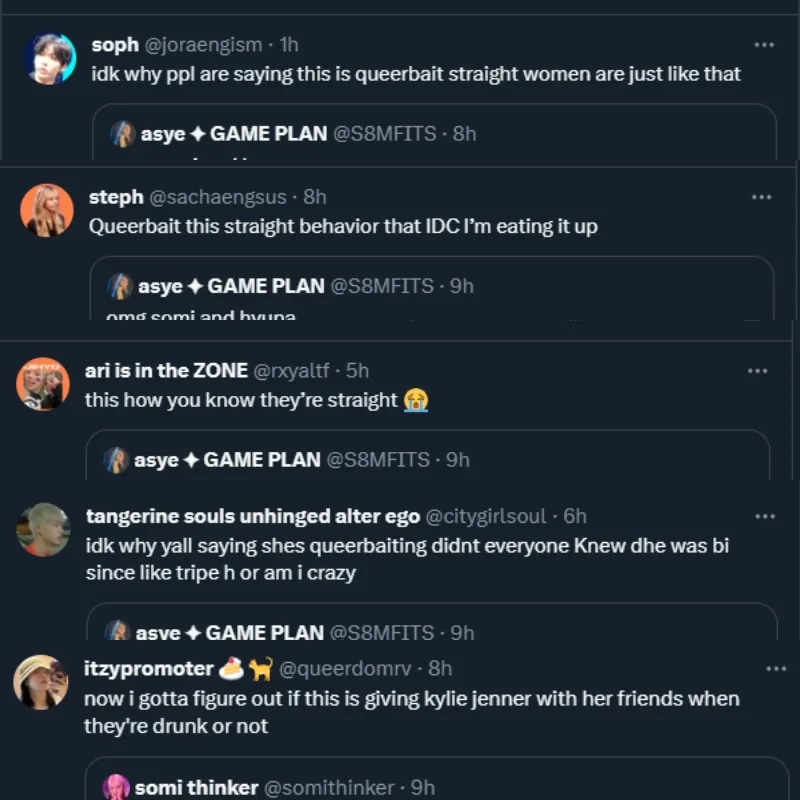The height and width of the screenshot is (800, 800).
Task: Expand more menu on tangerine souls tweet
Action: 764,516
